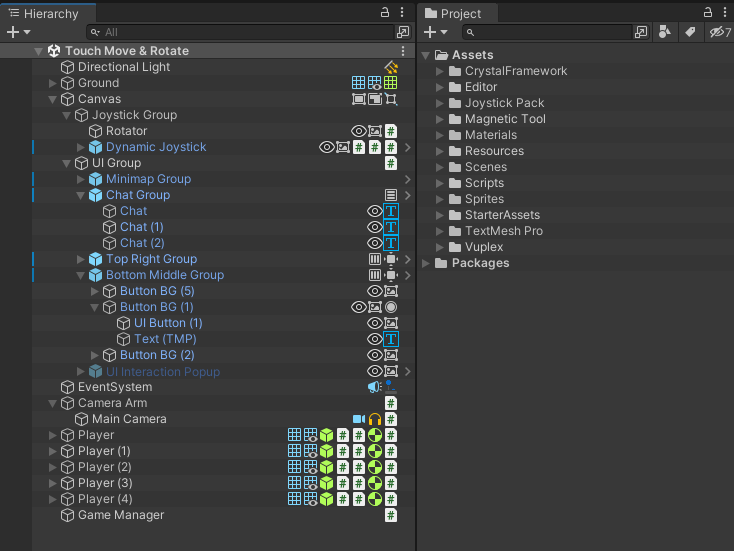Screen dimensions: 734x551
Task: Toggle eye icon on UI Button (1) row
Action: pyautogui.click(x=374, y=323)
